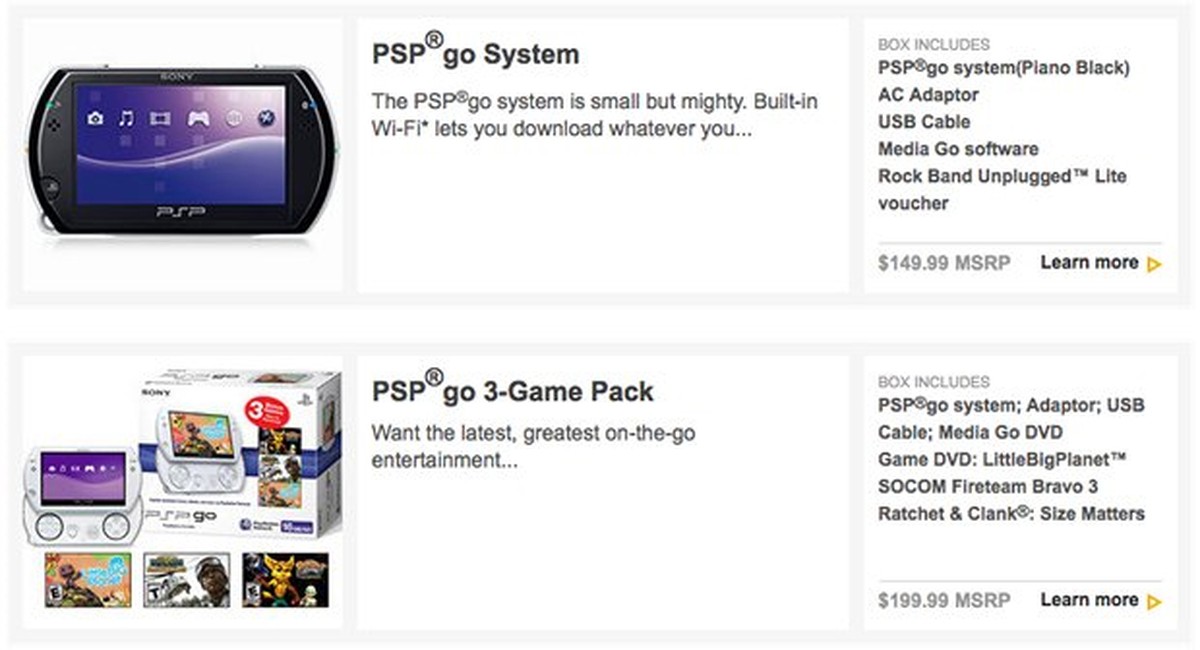The height and width of the screenshot is (650, 1200).
Task: Select the PSP go System product title
Action: pos(475,54)
